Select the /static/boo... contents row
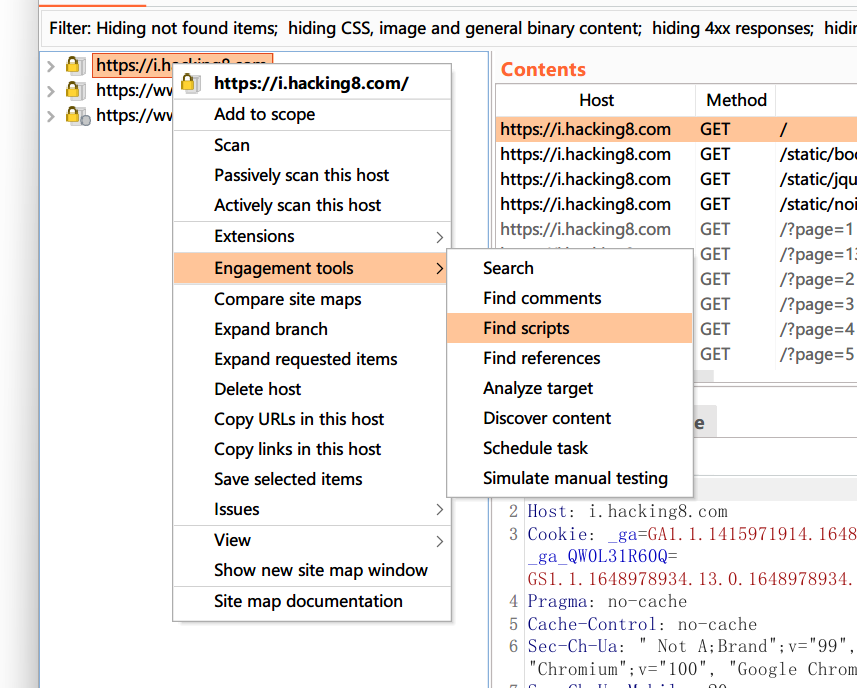The height and width of the screenshot is (688, 857). (677, 155)
